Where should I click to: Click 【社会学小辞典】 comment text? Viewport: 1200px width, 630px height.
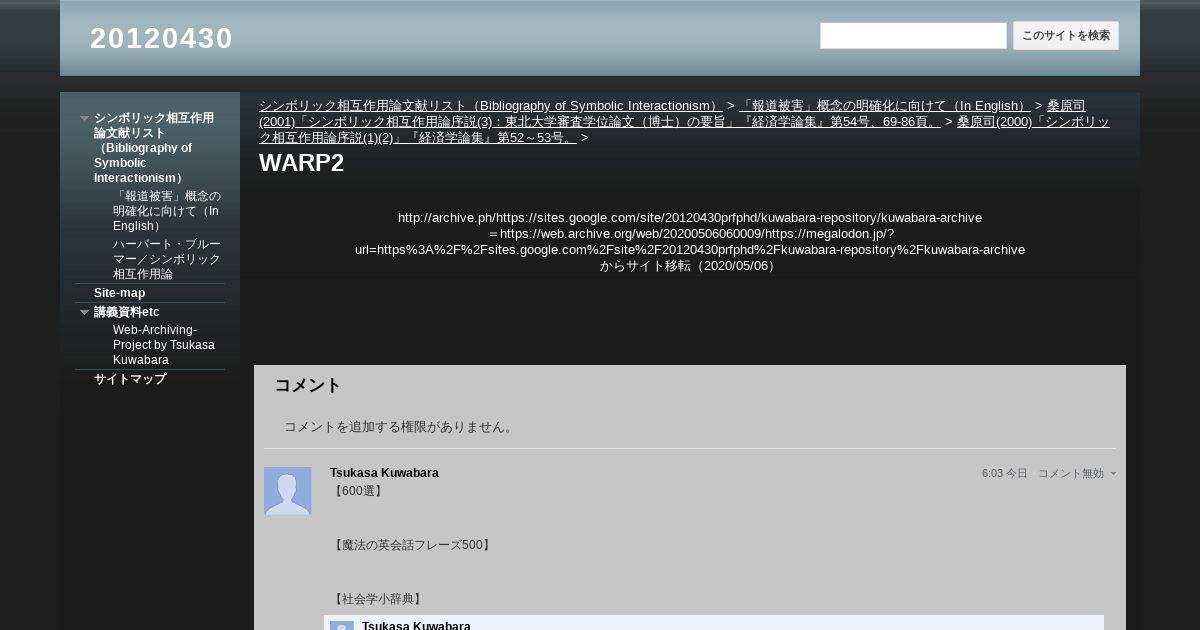[377, 599]
